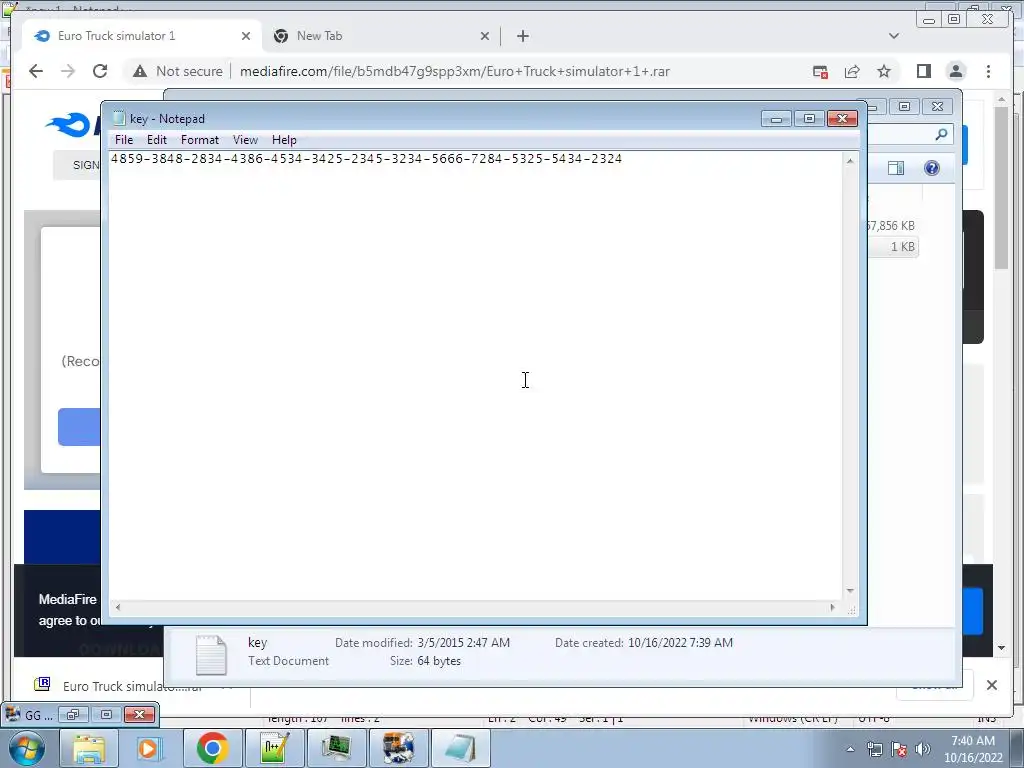Click the mediafire.com address bar URL
Viewport: 1024px width, 768px height.
455,71
